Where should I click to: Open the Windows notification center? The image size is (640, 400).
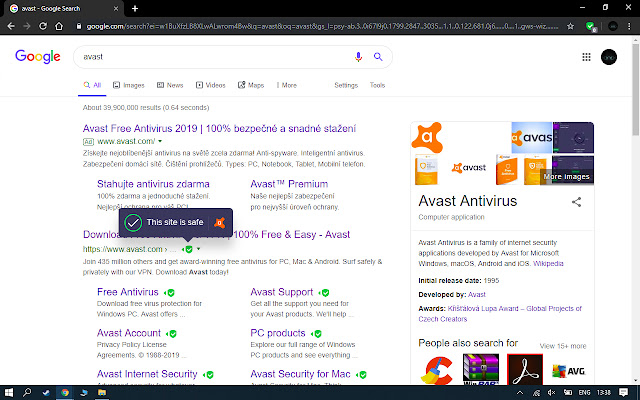(623, 393)
